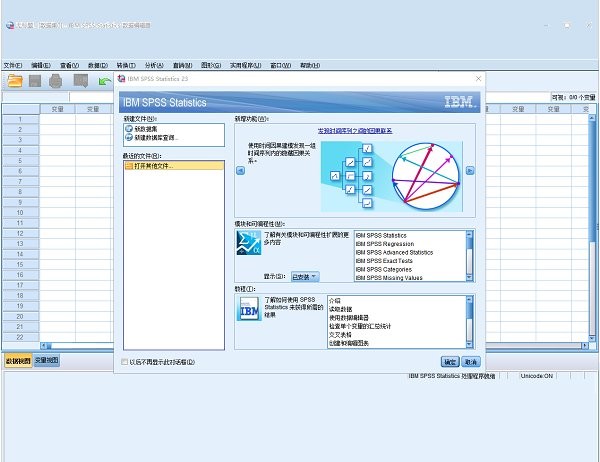Screen dimensions: 600x462
Task: Click the previous arrow beside the feature graphic
Action: point(239,170)
